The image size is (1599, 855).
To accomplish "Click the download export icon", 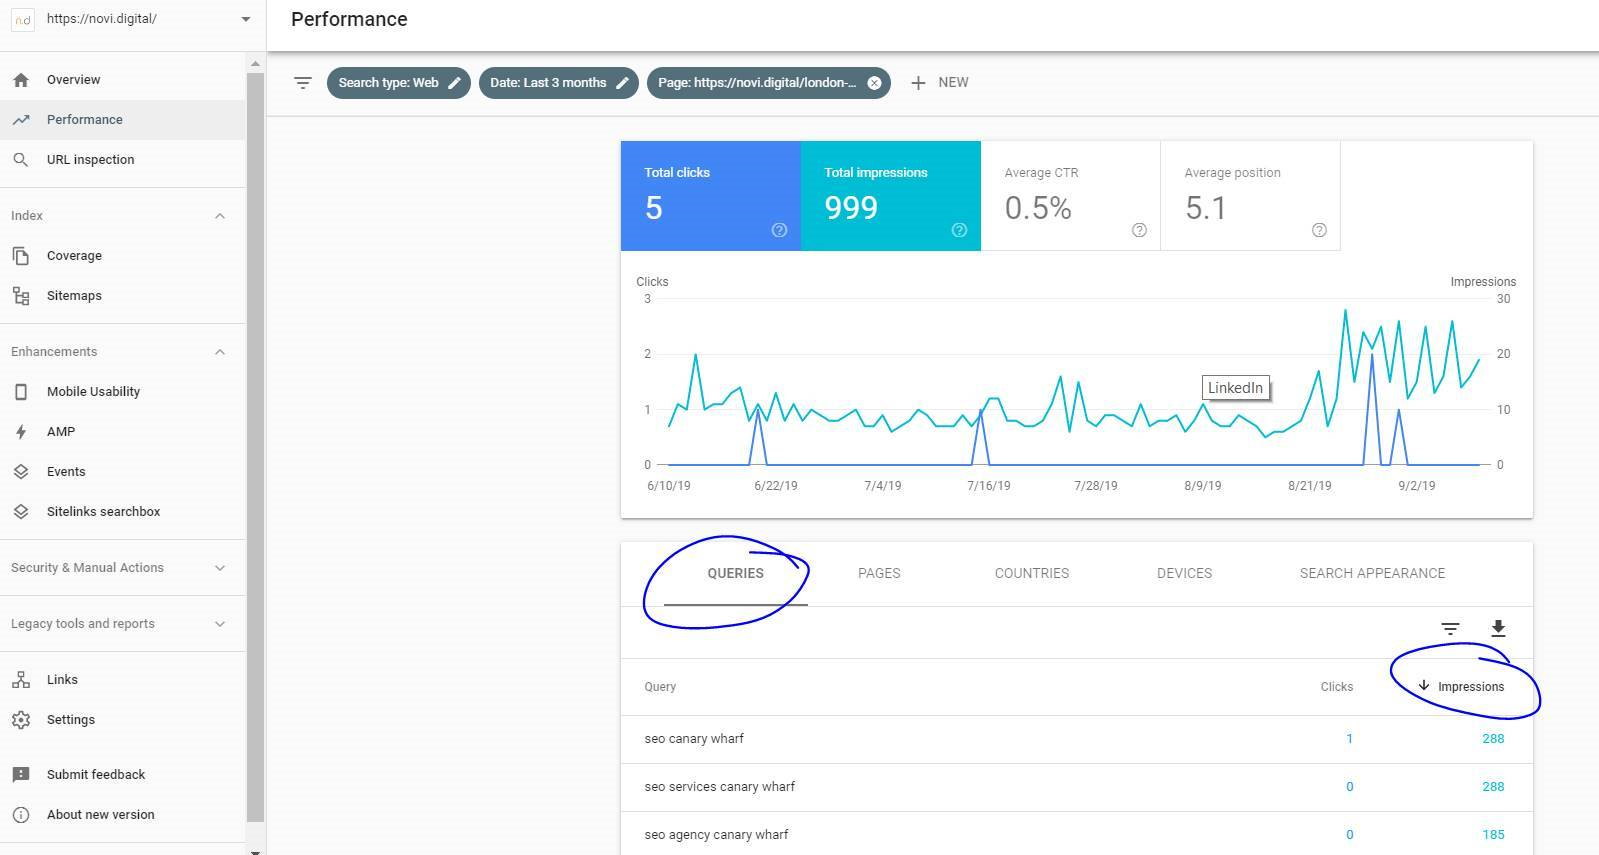I will (x=1498, y=629).
